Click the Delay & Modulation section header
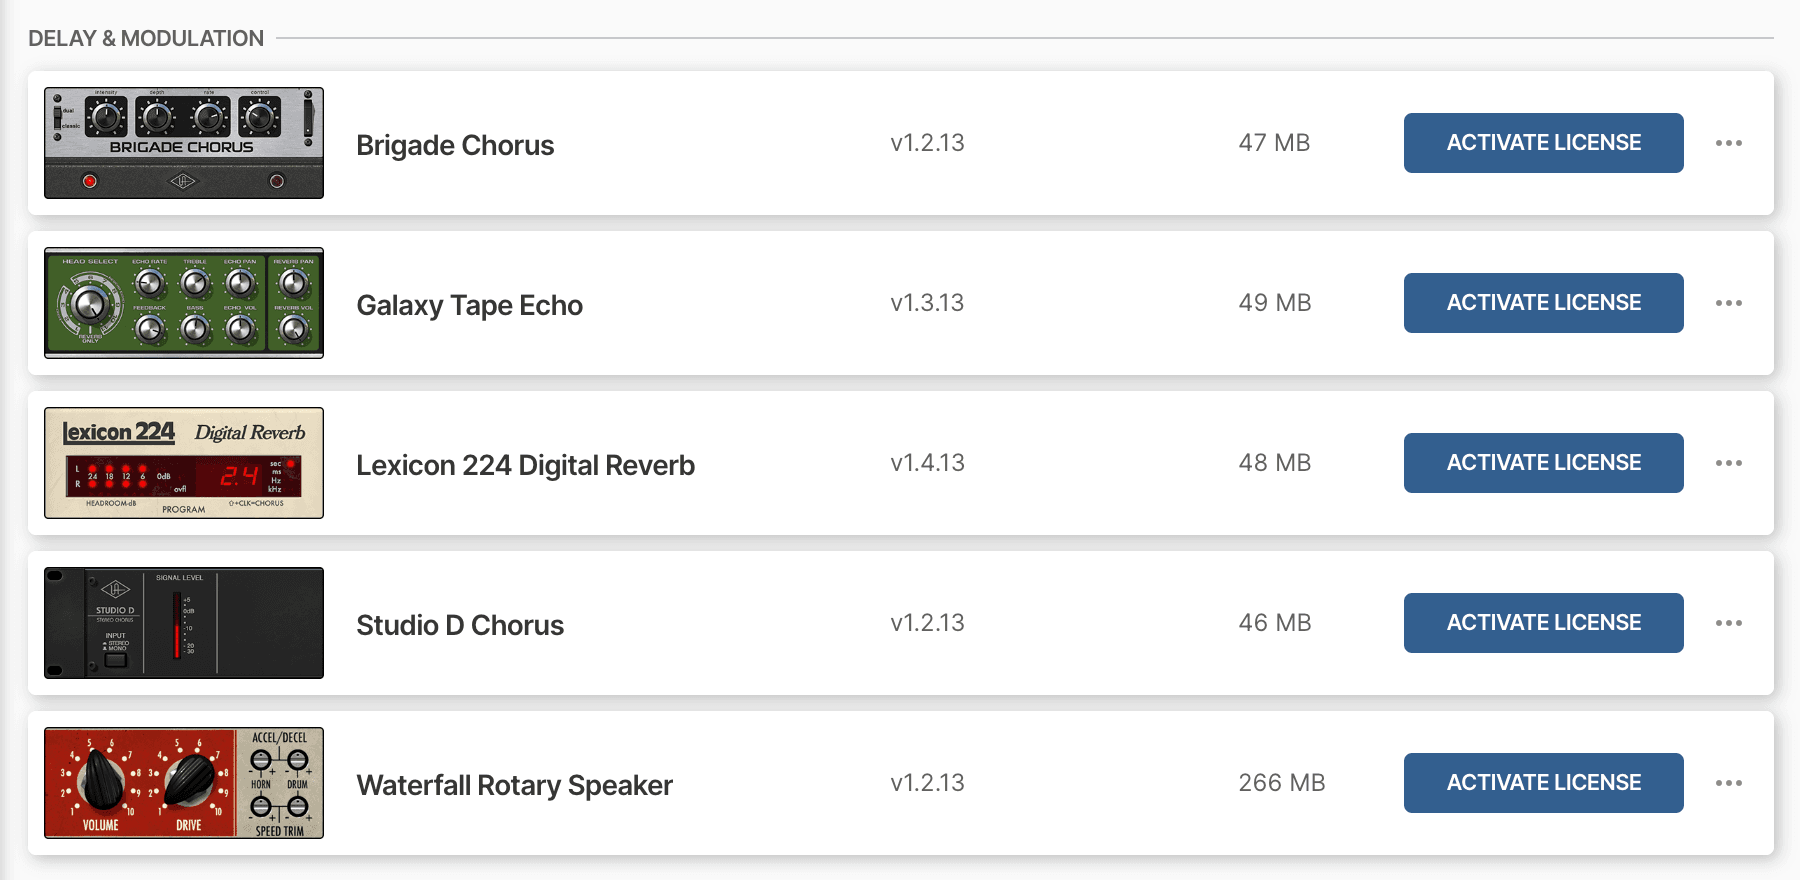 [146, 38]
